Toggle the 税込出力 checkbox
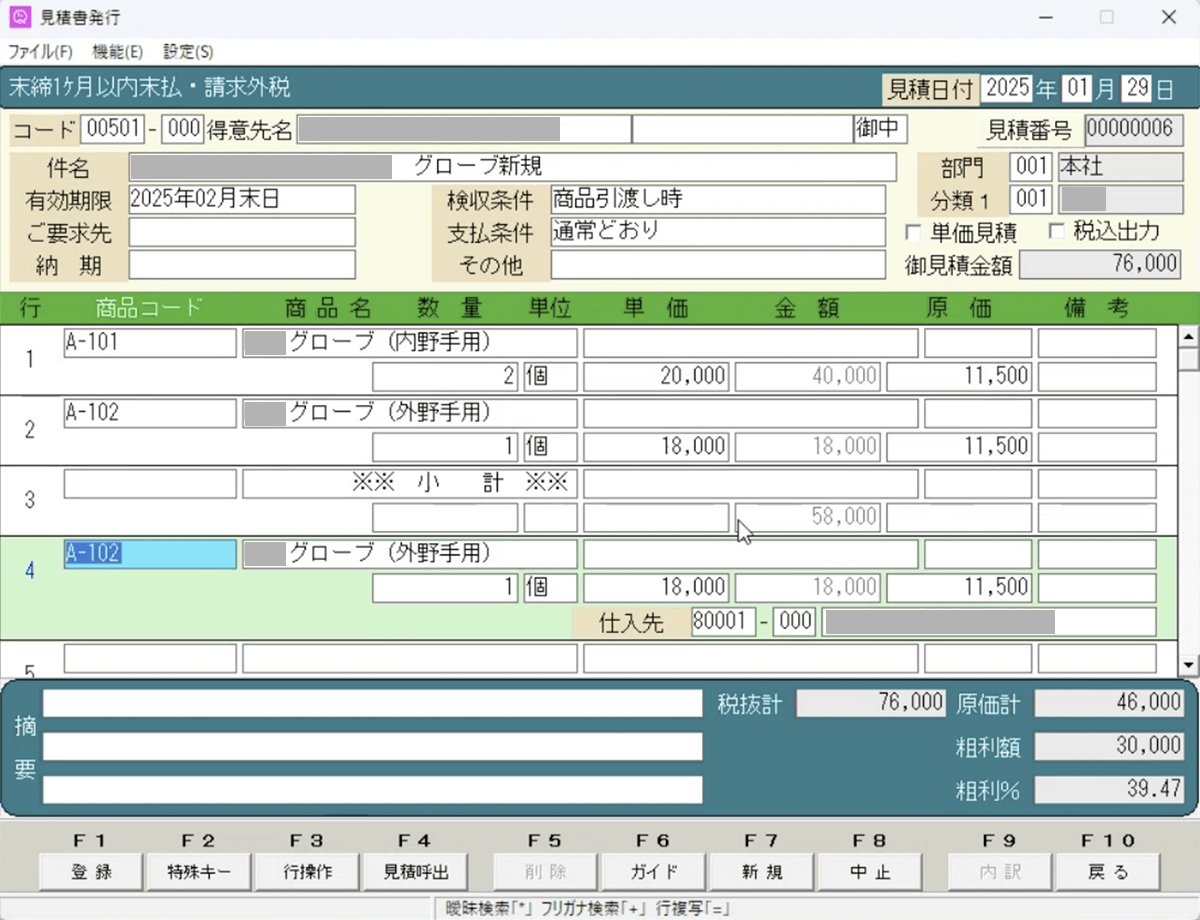 coord(1056,233)
